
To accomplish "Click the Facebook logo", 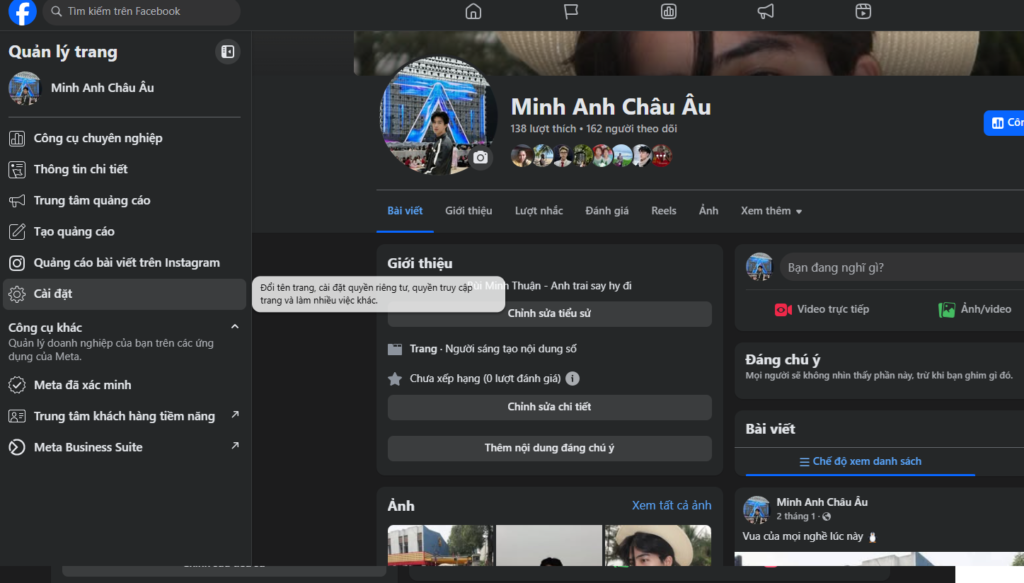I will (21, 12).
